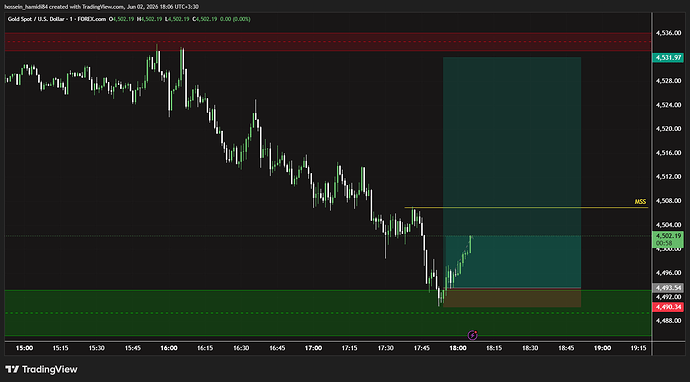Image resolution: width=690 pixels, height=382 pixels.
Task: Select the teal long-position profit box
Action: point(512,173)
